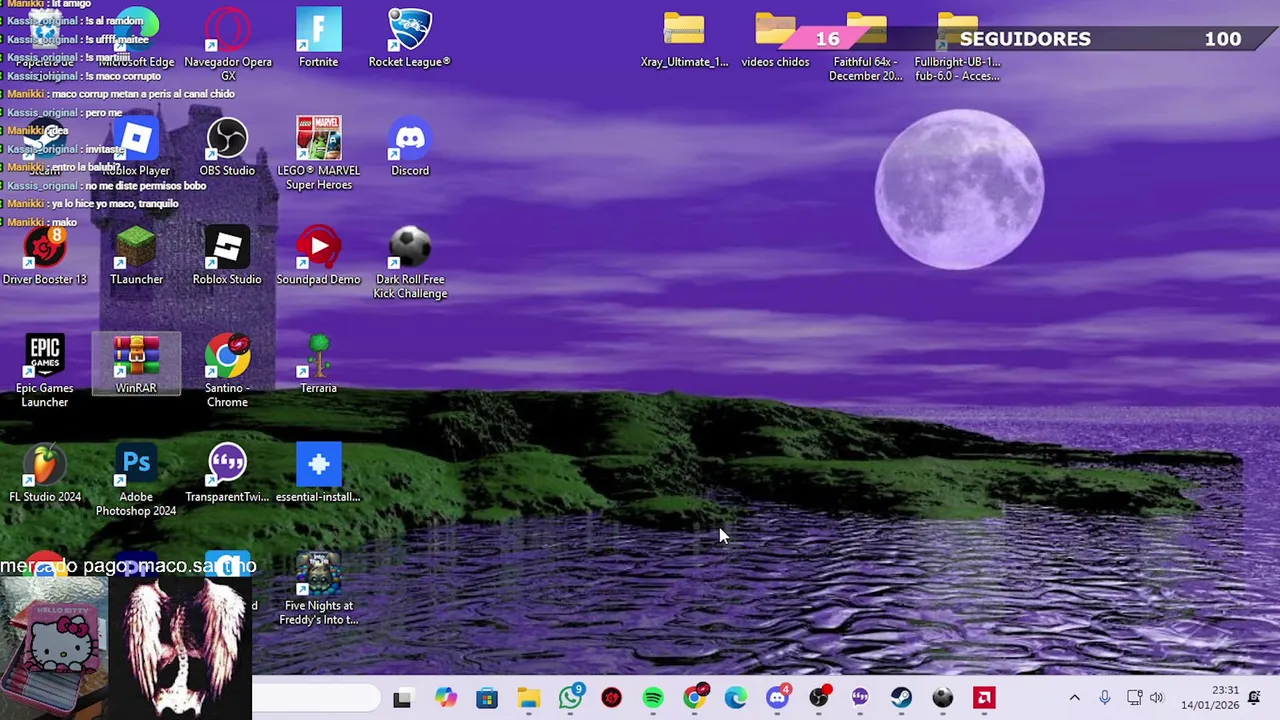This screenshot has height=720, width=1280.
Task: Select the OBS Studio desktop icon
Action: pyautogui.click(x=227, y=148)
